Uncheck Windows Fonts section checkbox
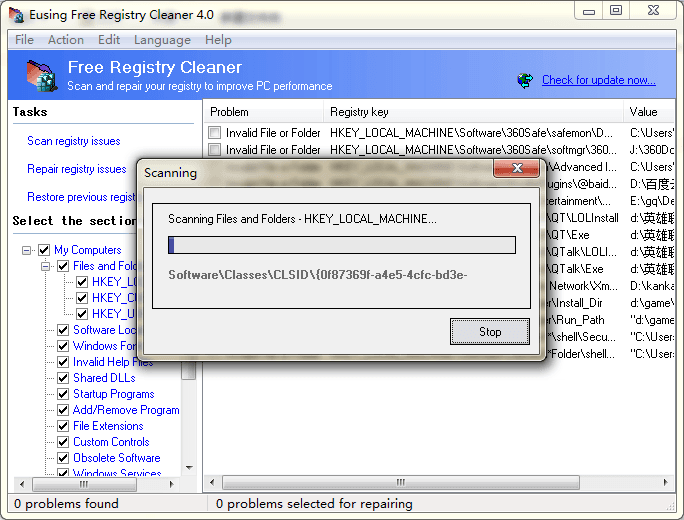Screen dimensions: 684x520 pos(63,346)
